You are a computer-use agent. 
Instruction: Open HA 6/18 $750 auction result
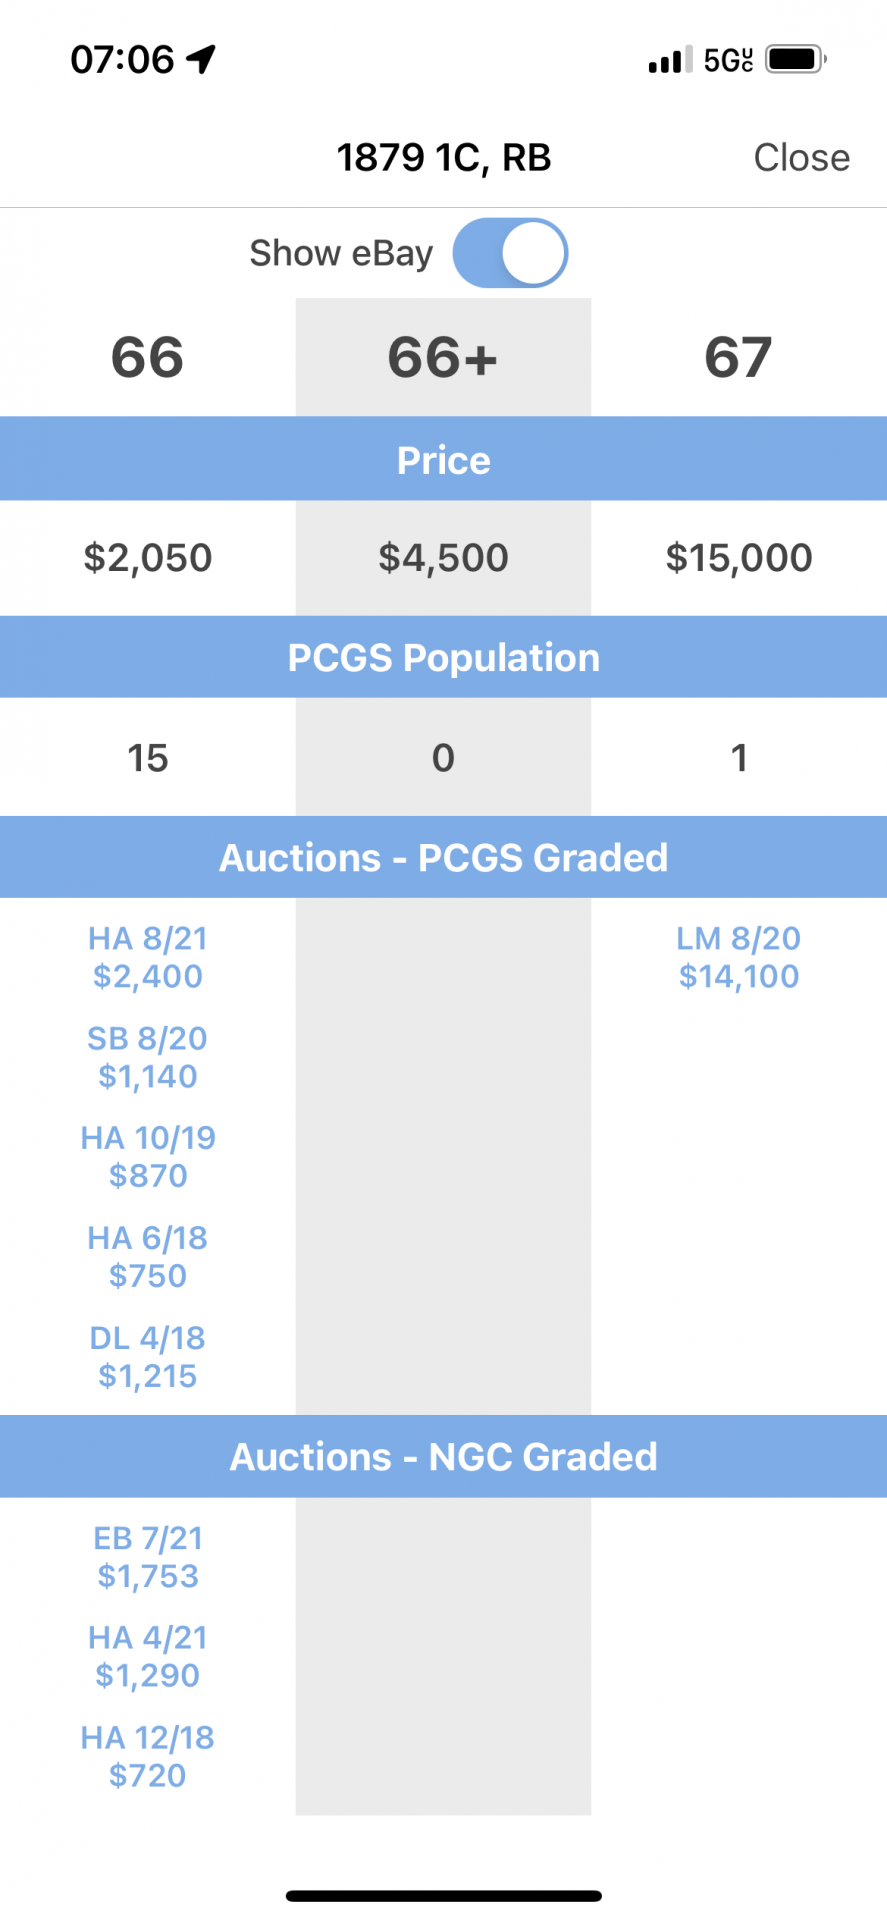148,1256
